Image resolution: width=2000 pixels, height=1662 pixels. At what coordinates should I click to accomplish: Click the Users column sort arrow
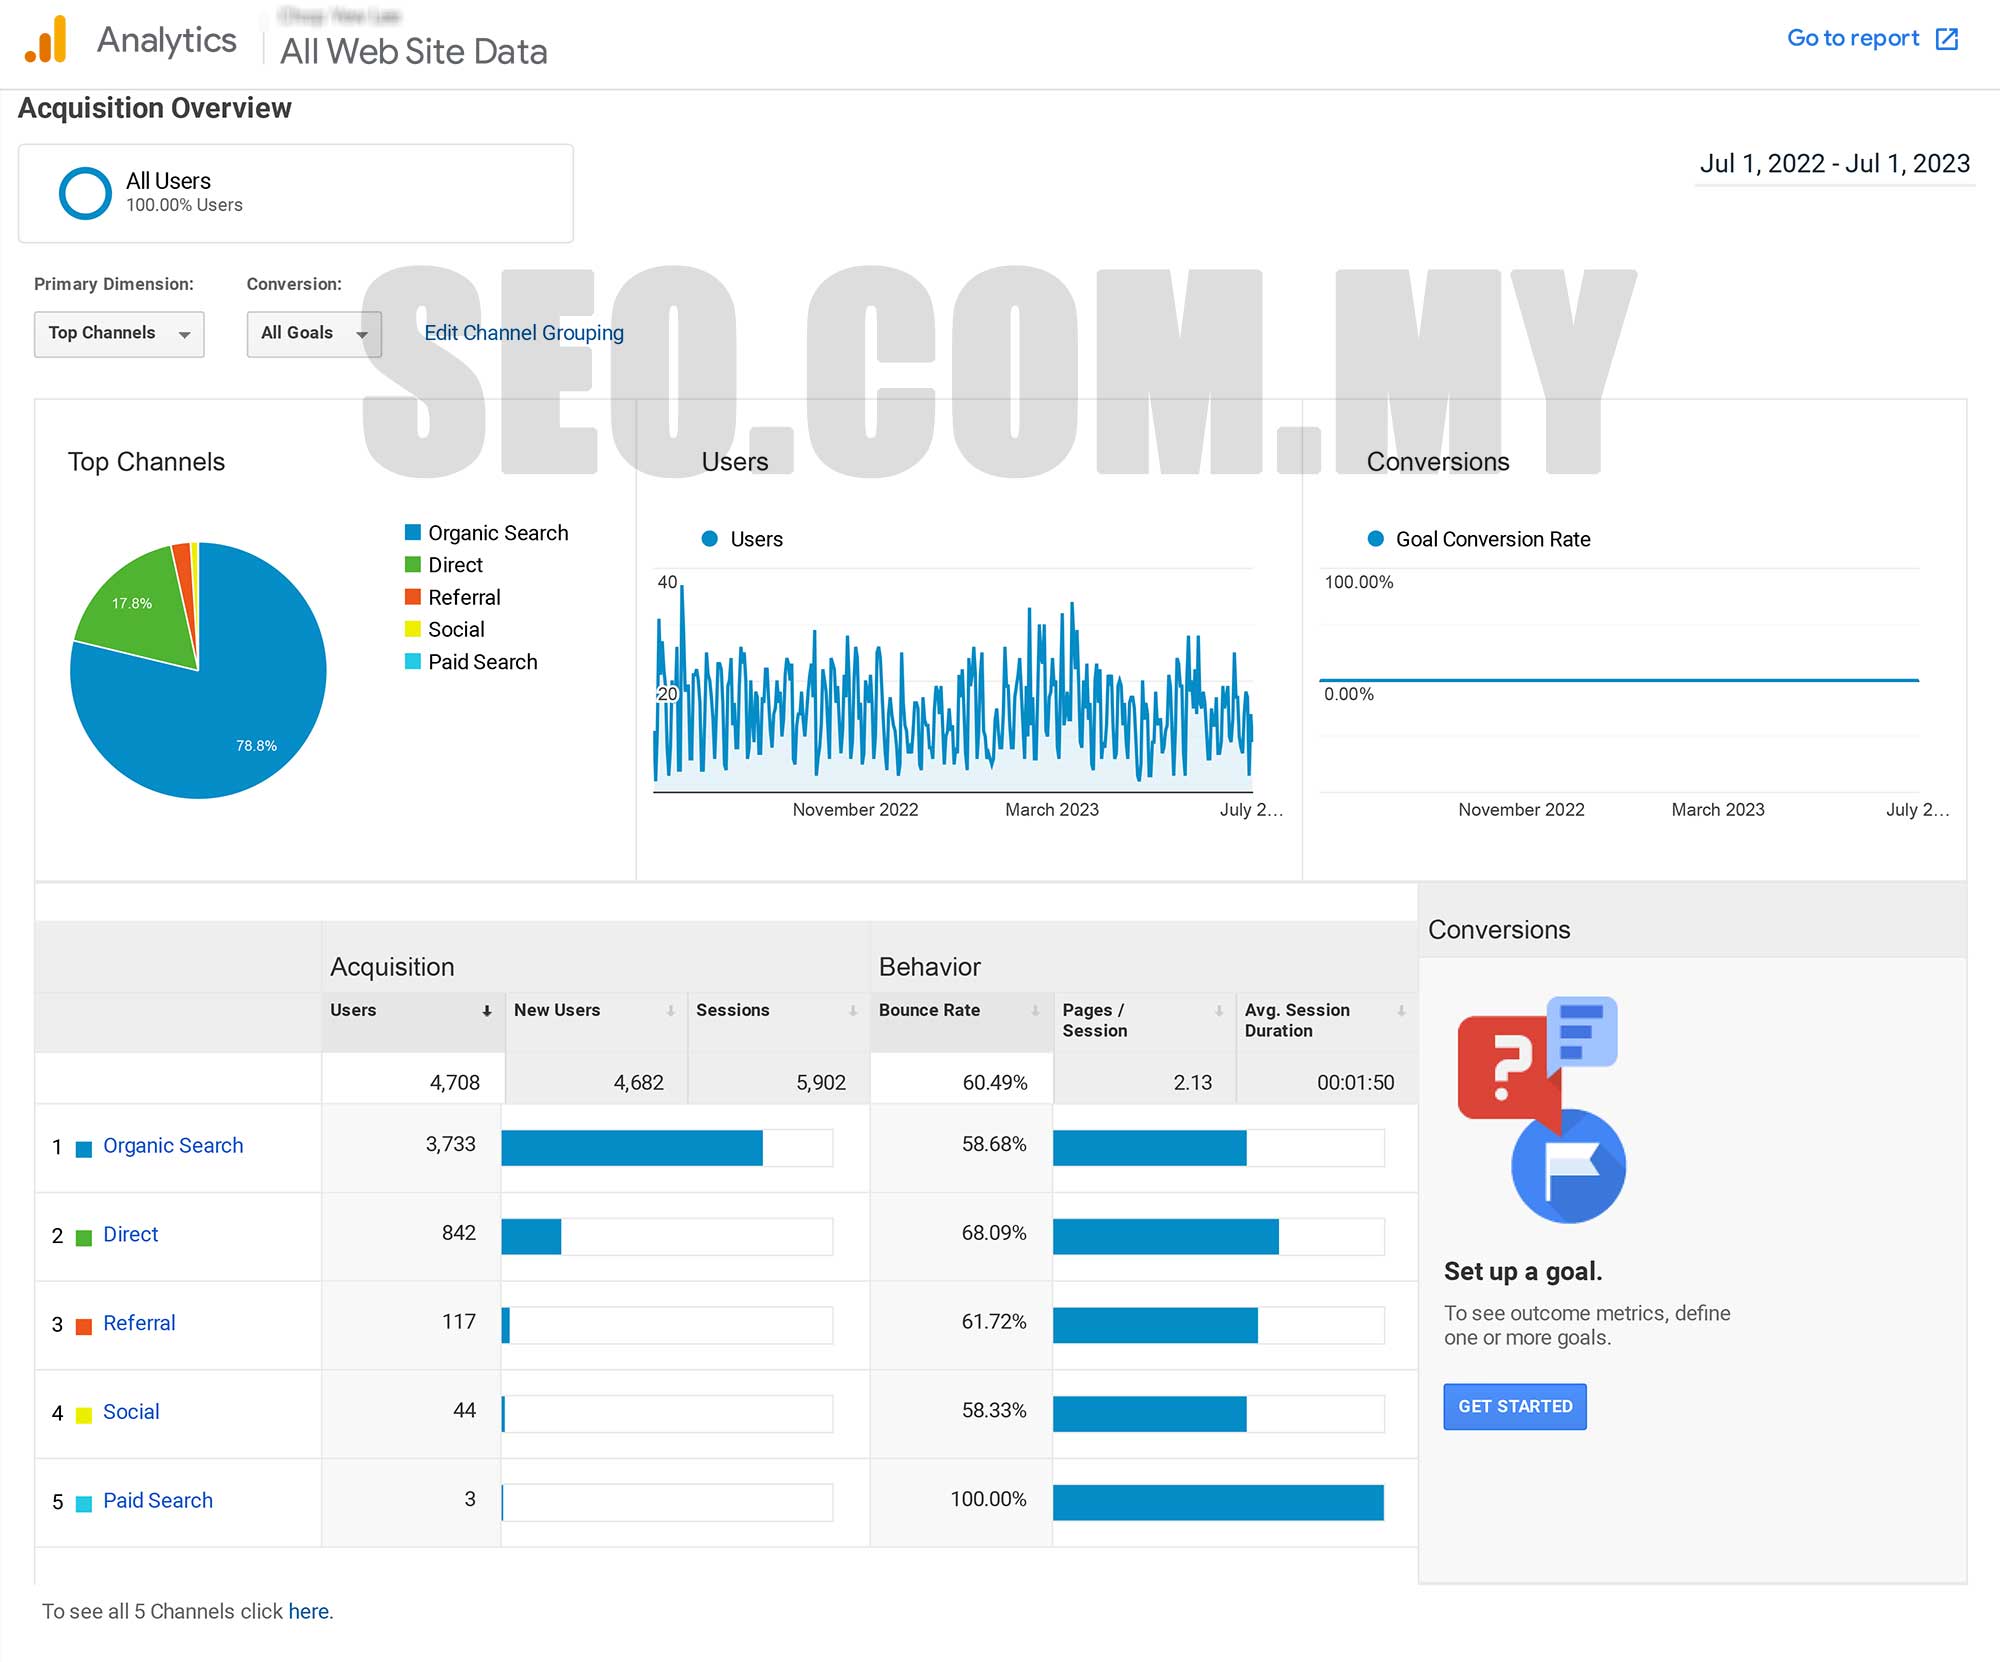[x=487, y=1011]
